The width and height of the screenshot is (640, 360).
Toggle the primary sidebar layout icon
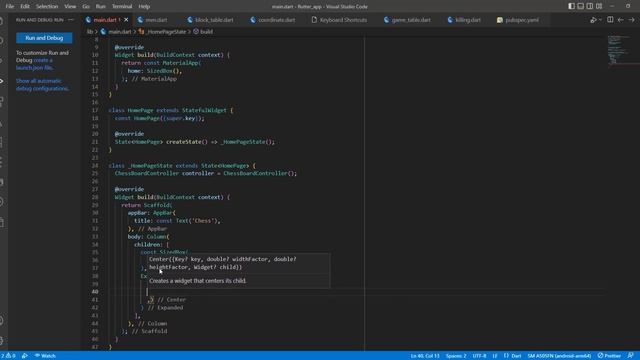coord(571,6)
